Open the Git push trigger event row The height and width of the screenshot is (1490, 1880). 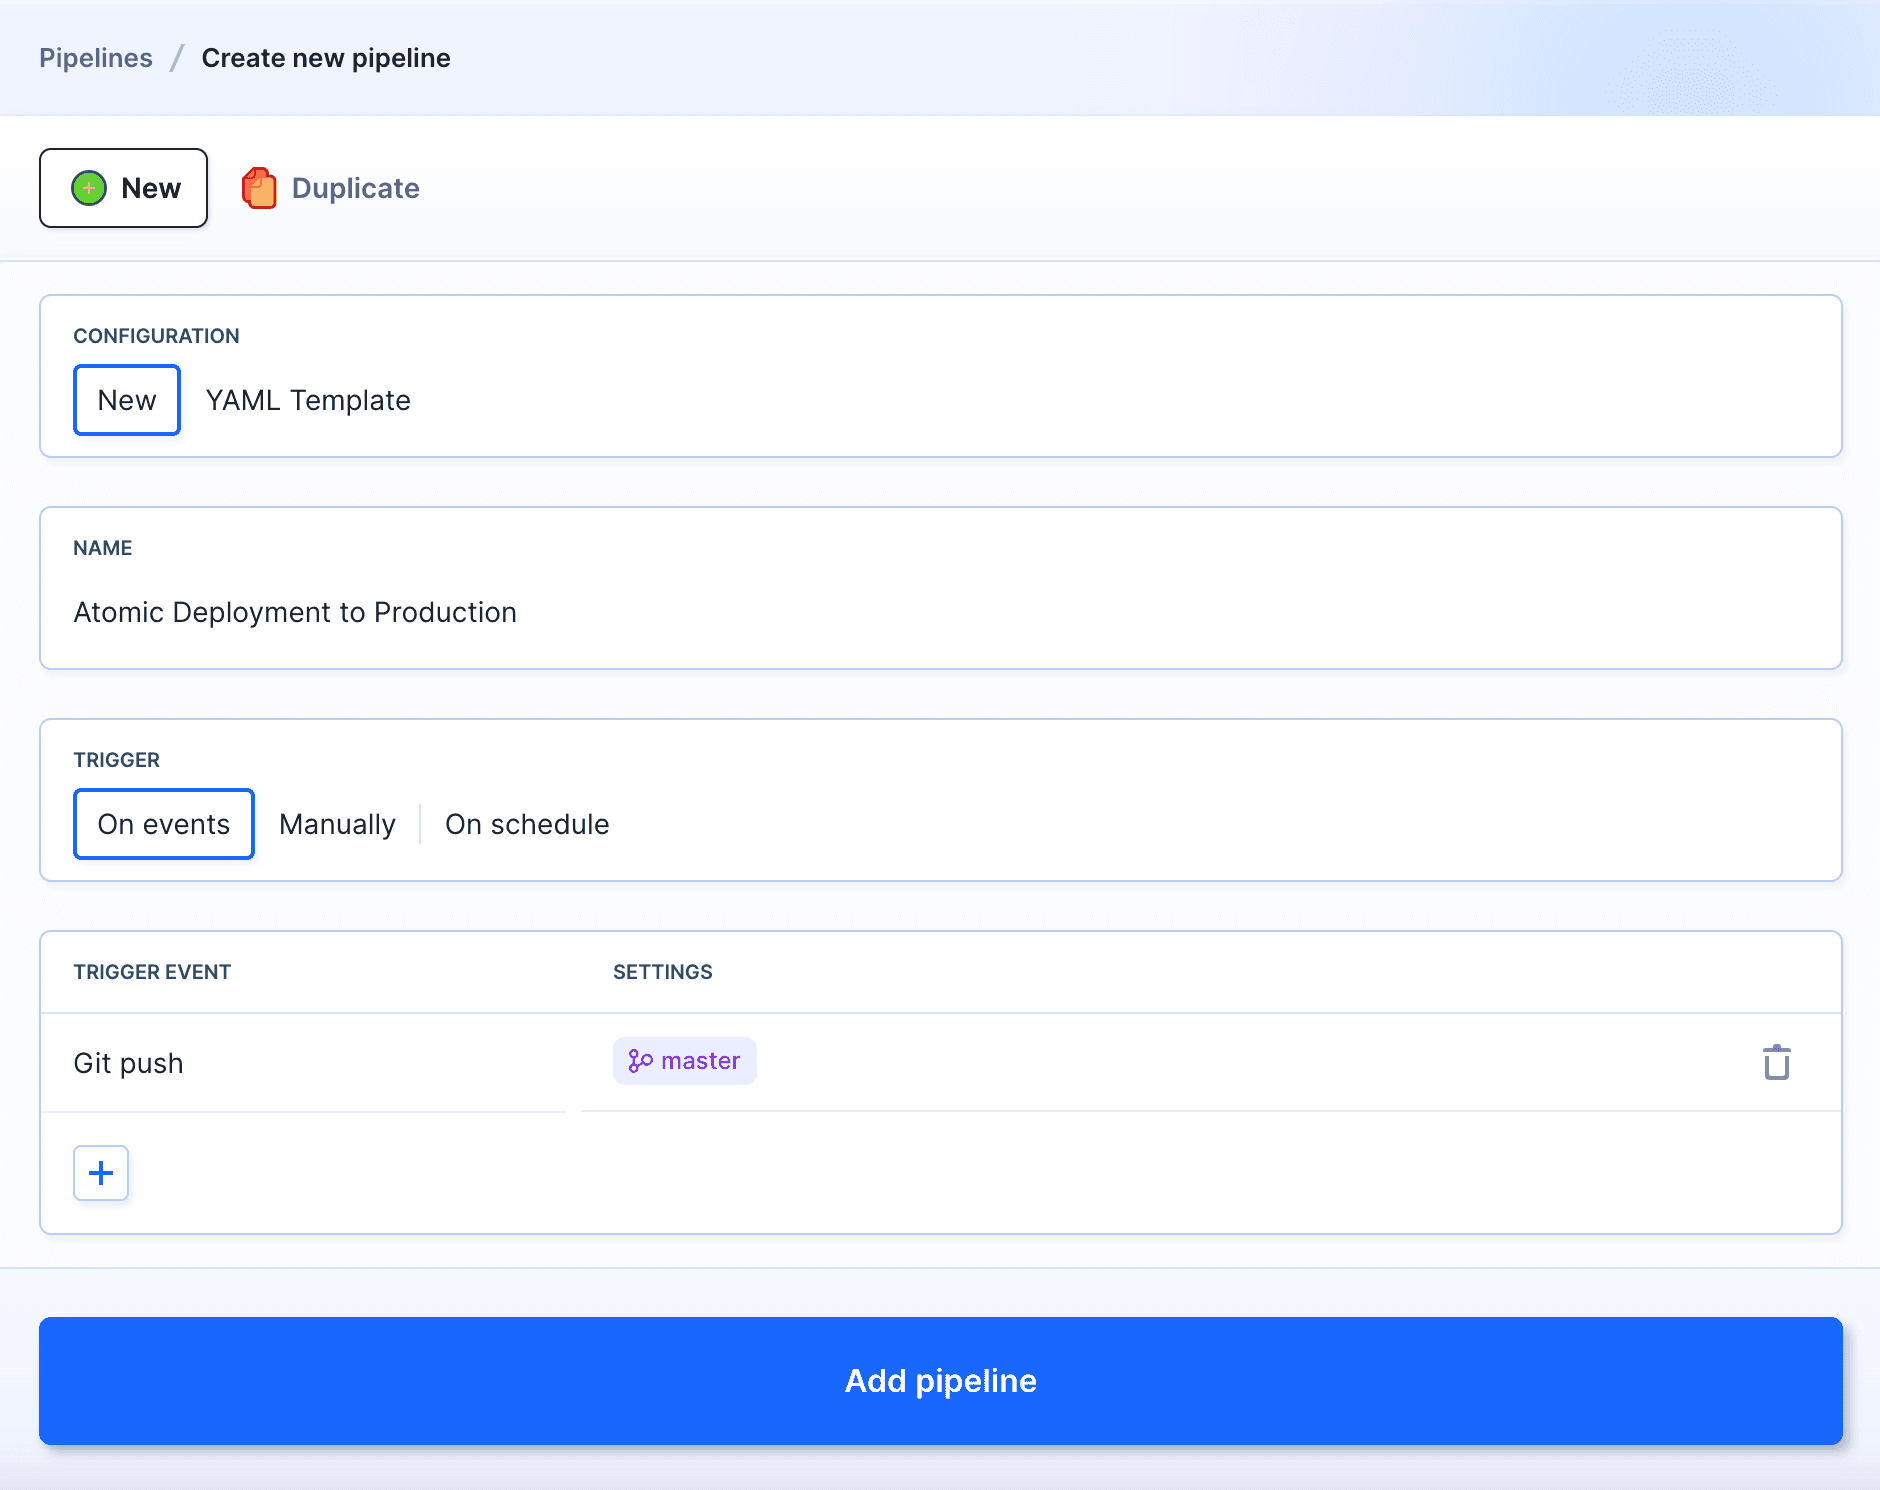click(129, 1063)
